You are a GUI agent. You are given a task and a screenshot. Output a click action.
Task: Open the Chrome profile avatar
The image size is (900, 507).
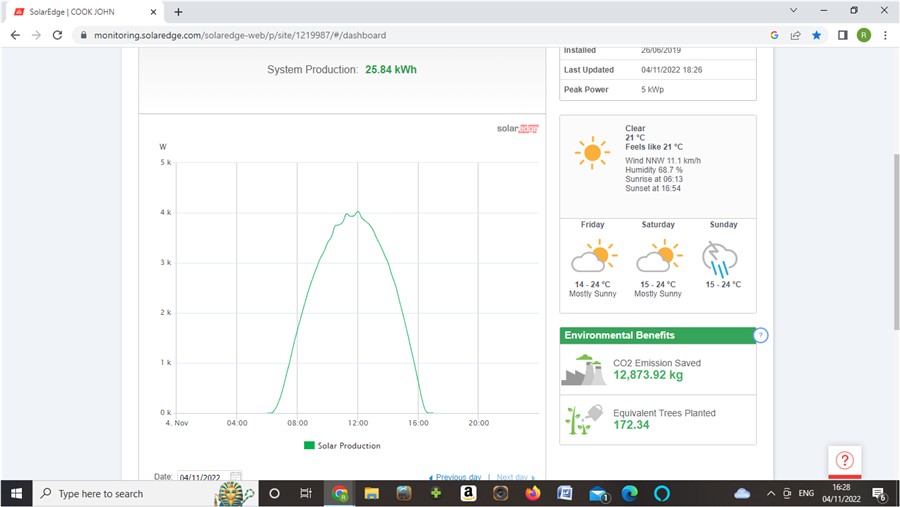point(864,35)
